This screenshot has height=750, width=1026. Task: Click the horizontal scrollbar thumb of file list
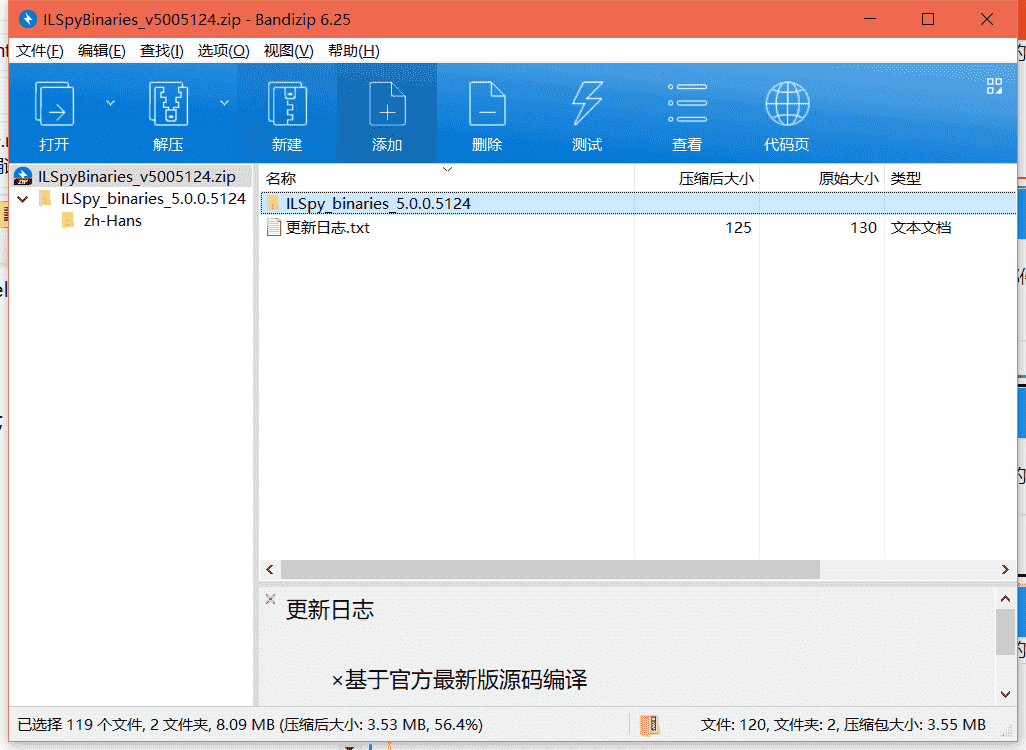(x=550, y=569)
